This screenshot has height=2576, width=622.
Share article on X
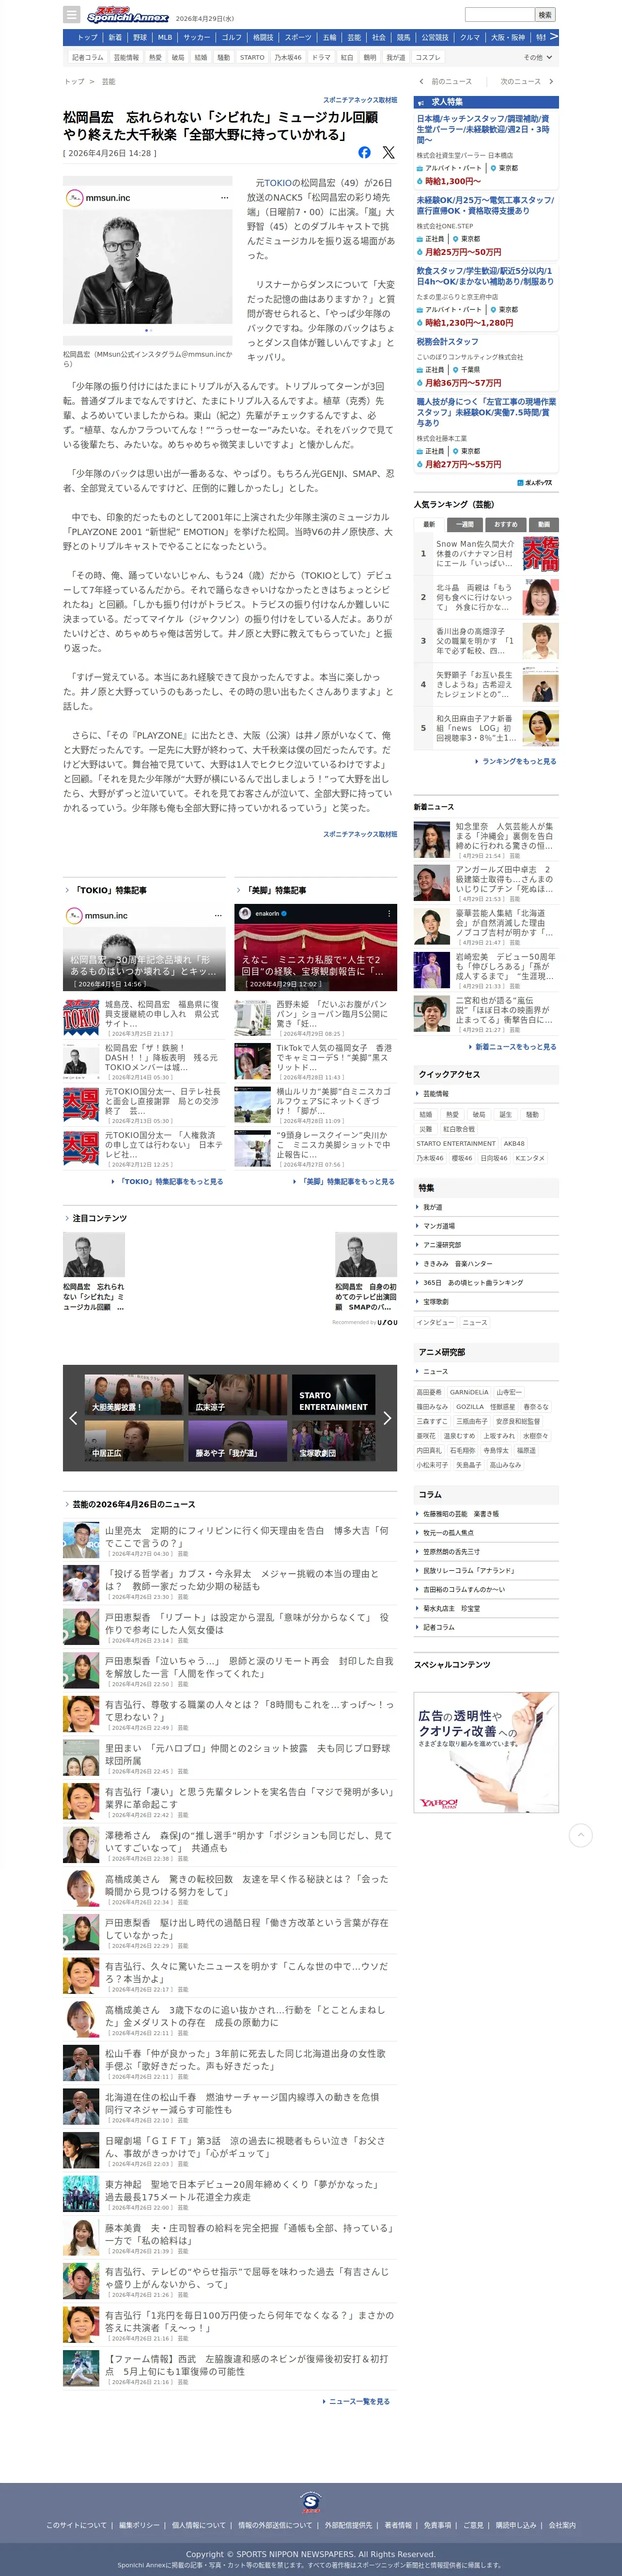point(388,153)
